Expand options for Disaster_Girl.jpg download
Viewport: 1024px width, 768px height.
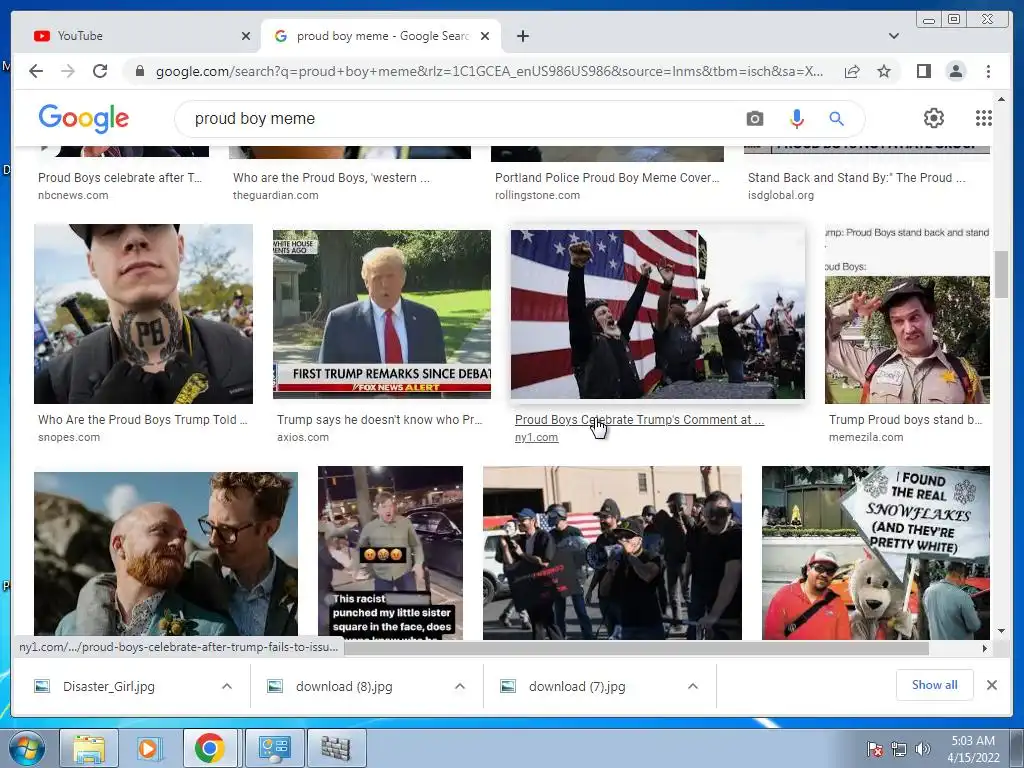[227, 686]
